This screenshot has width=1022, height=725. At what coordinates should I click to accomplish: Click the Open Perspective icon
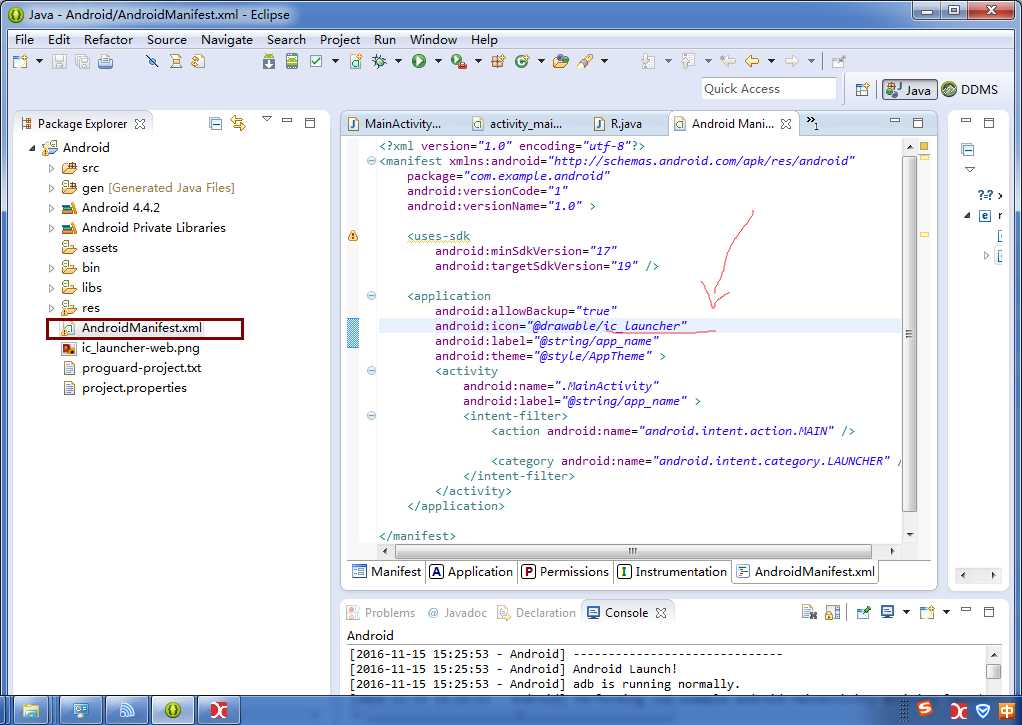click(862, 89)
